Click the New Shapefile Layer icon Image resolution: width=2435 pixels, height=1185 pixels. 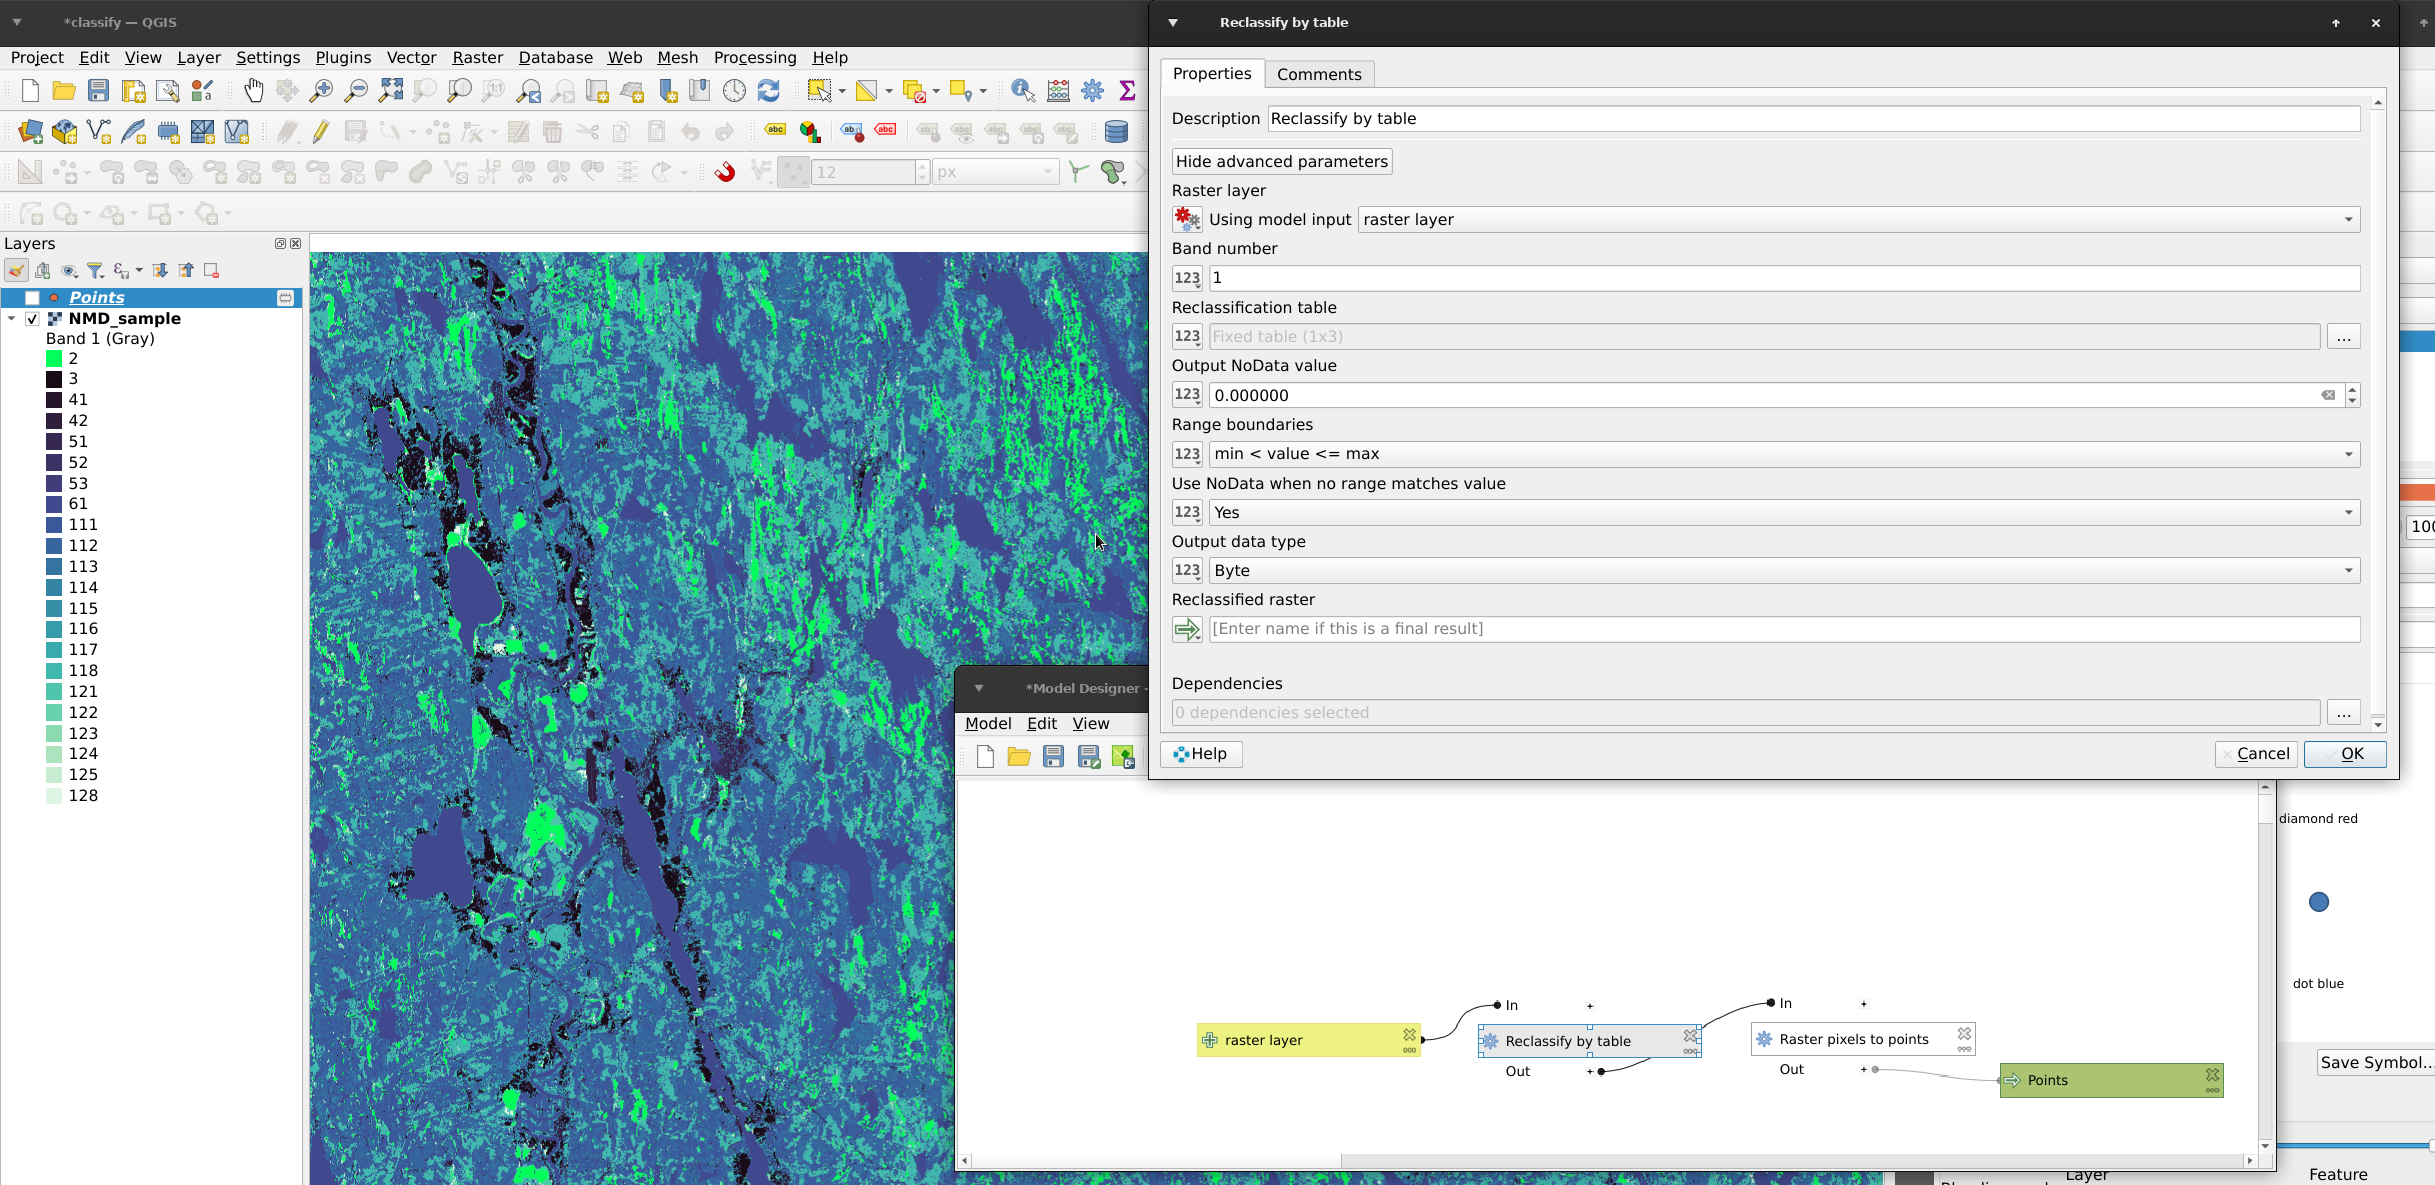click(99, 131)
